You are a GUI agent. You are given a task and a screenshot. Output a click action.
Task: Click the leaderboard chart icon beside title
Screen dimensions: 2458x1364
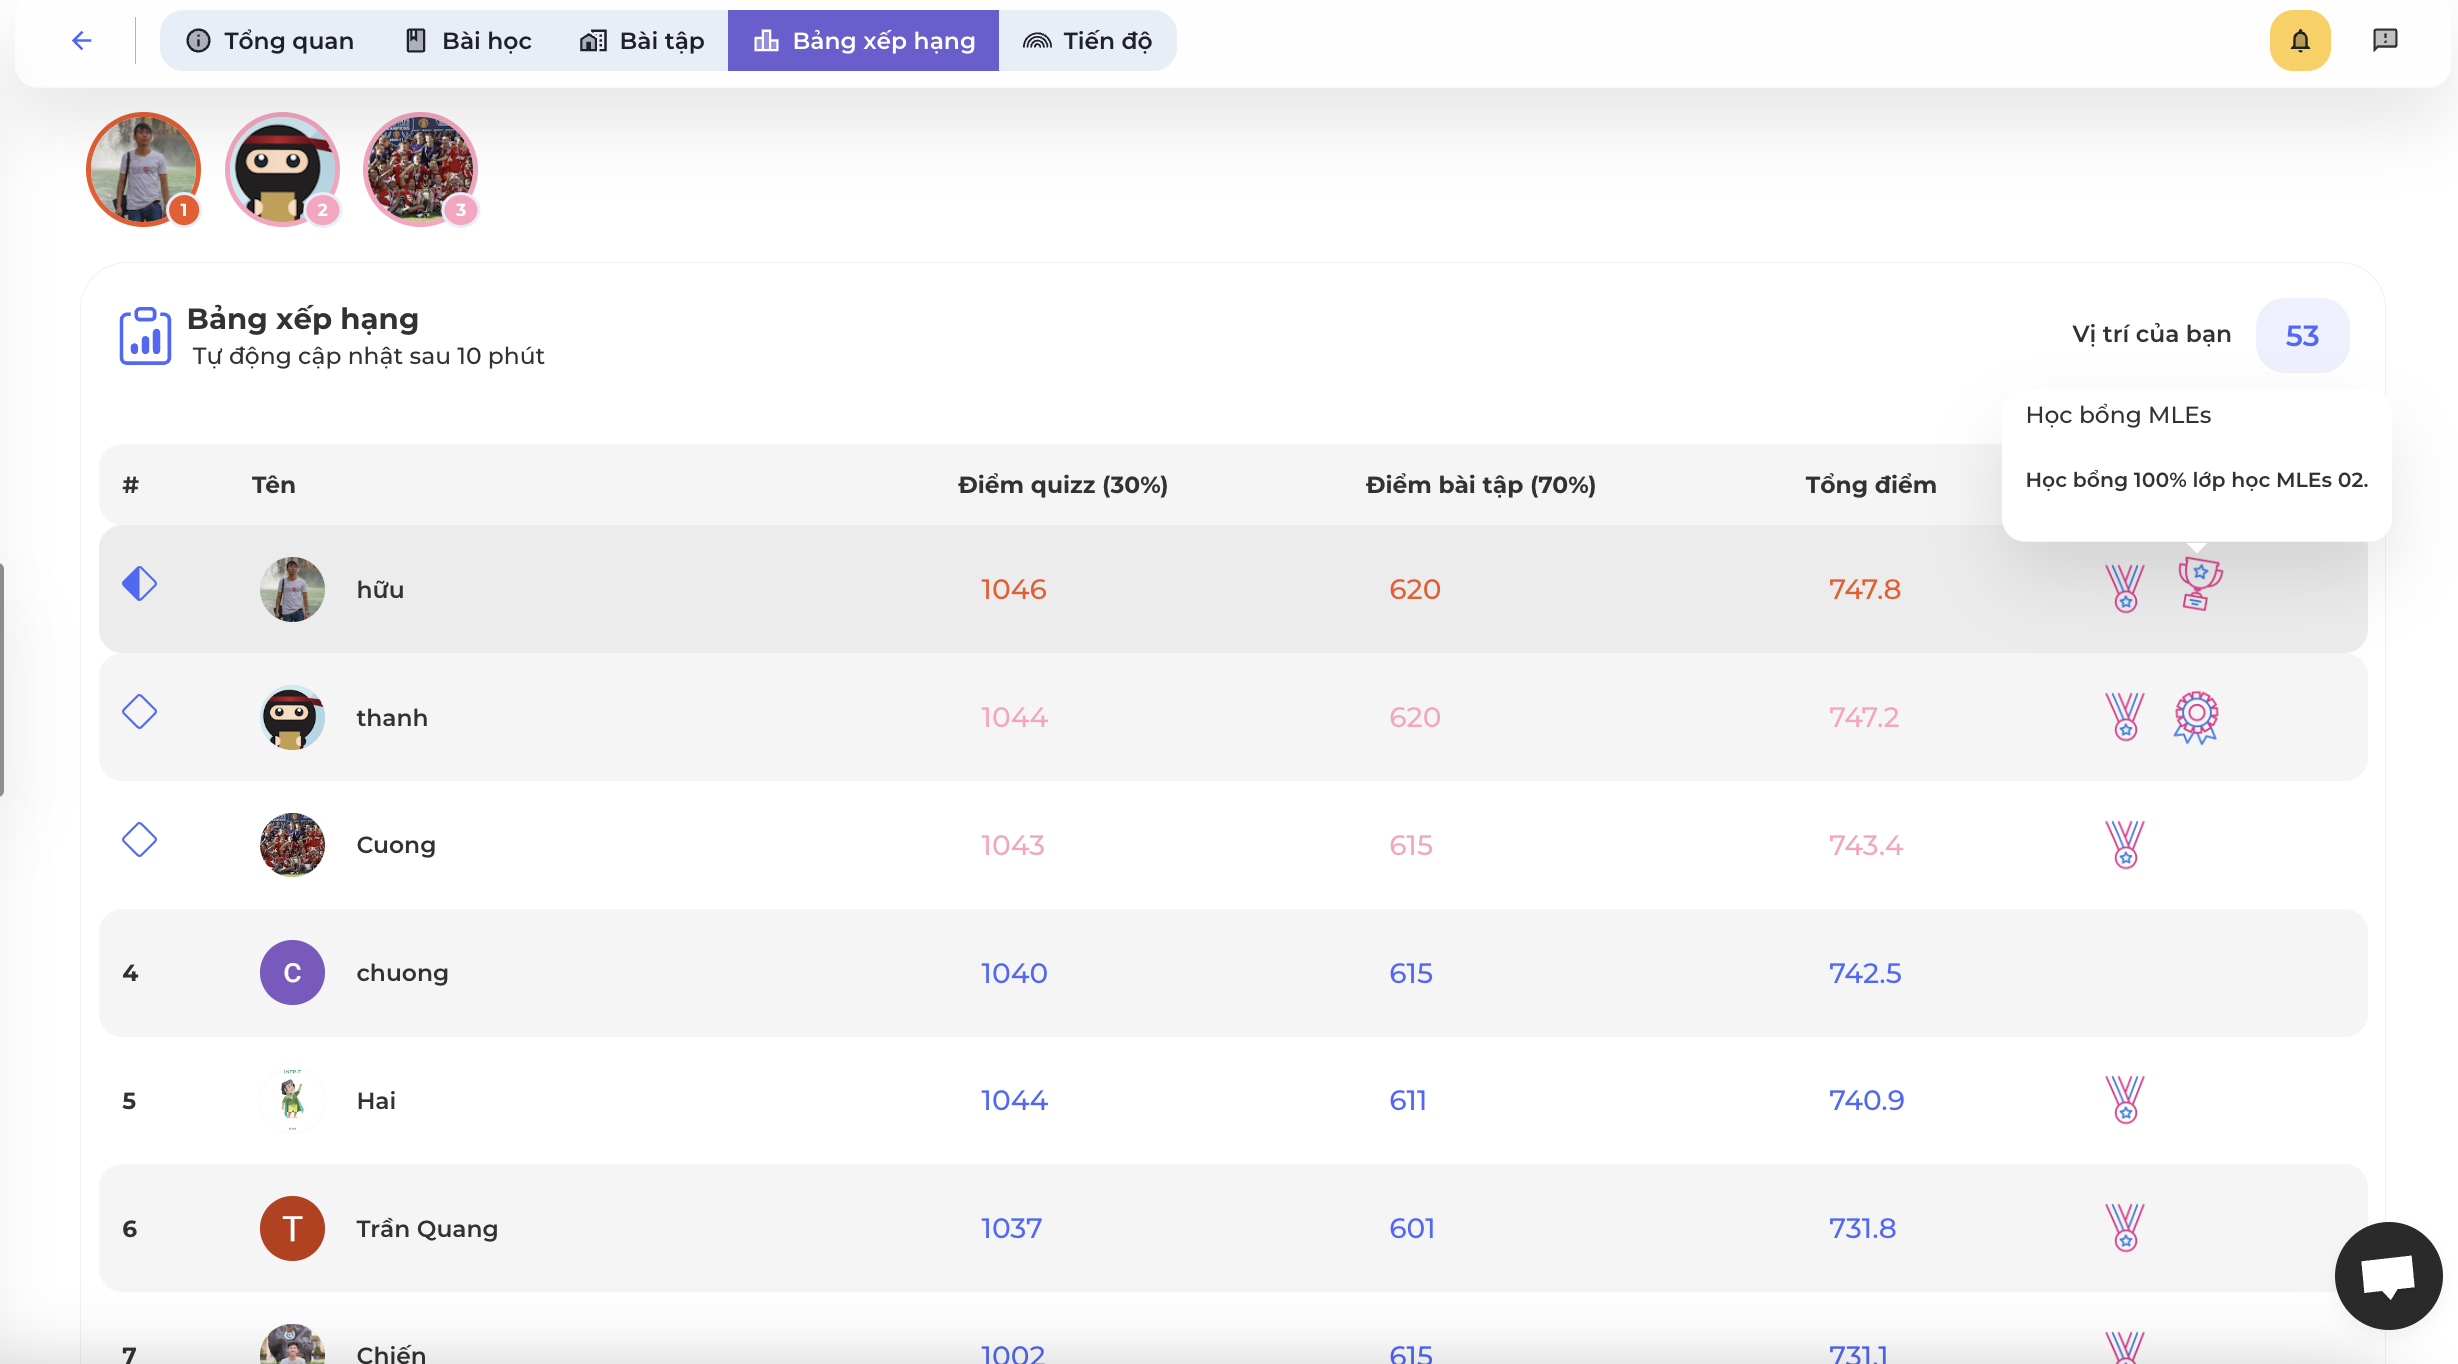145,336
